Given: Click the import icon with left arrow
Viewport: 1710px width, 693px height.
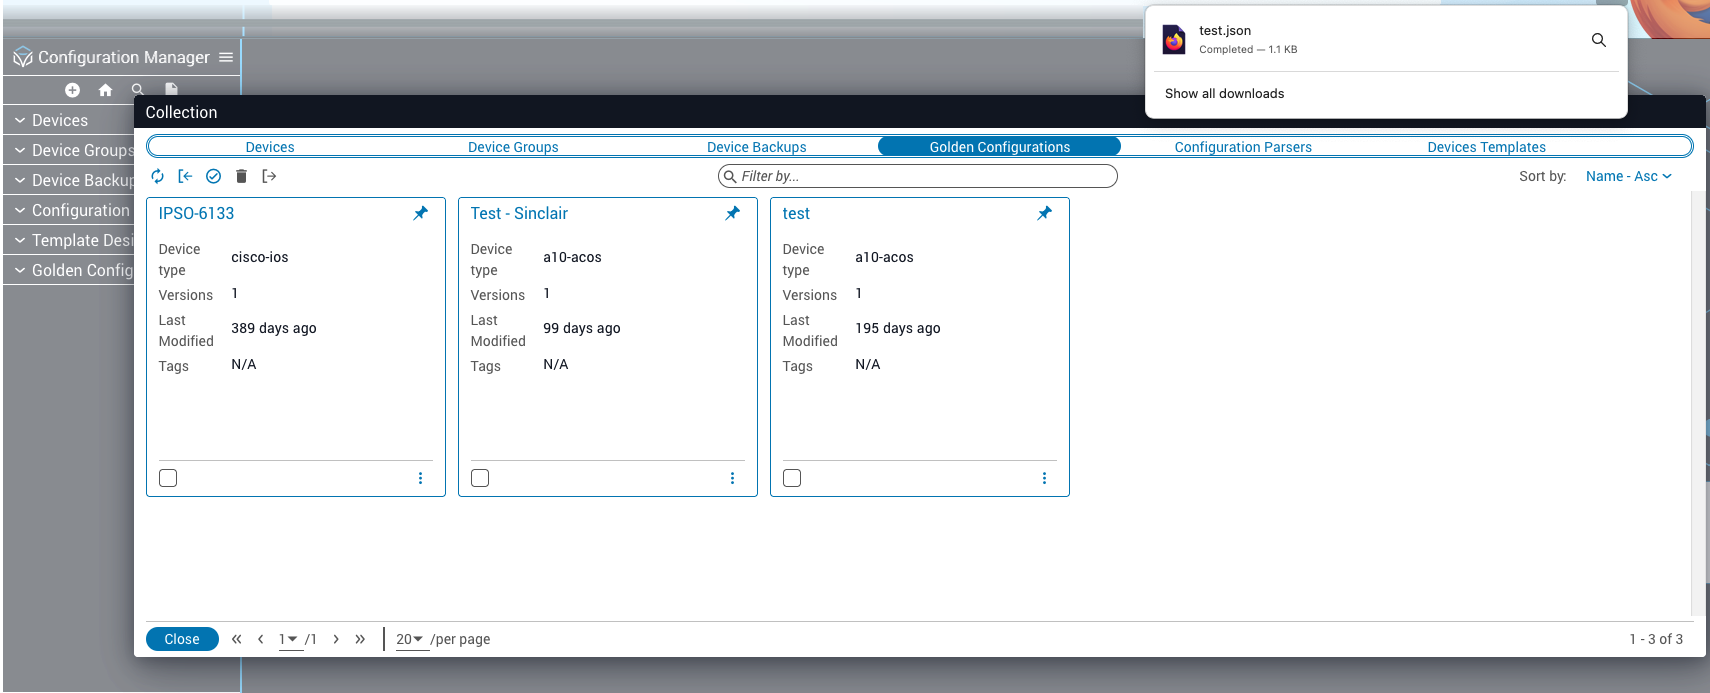Looking at the screenshot, I should [x=185, y=176].
